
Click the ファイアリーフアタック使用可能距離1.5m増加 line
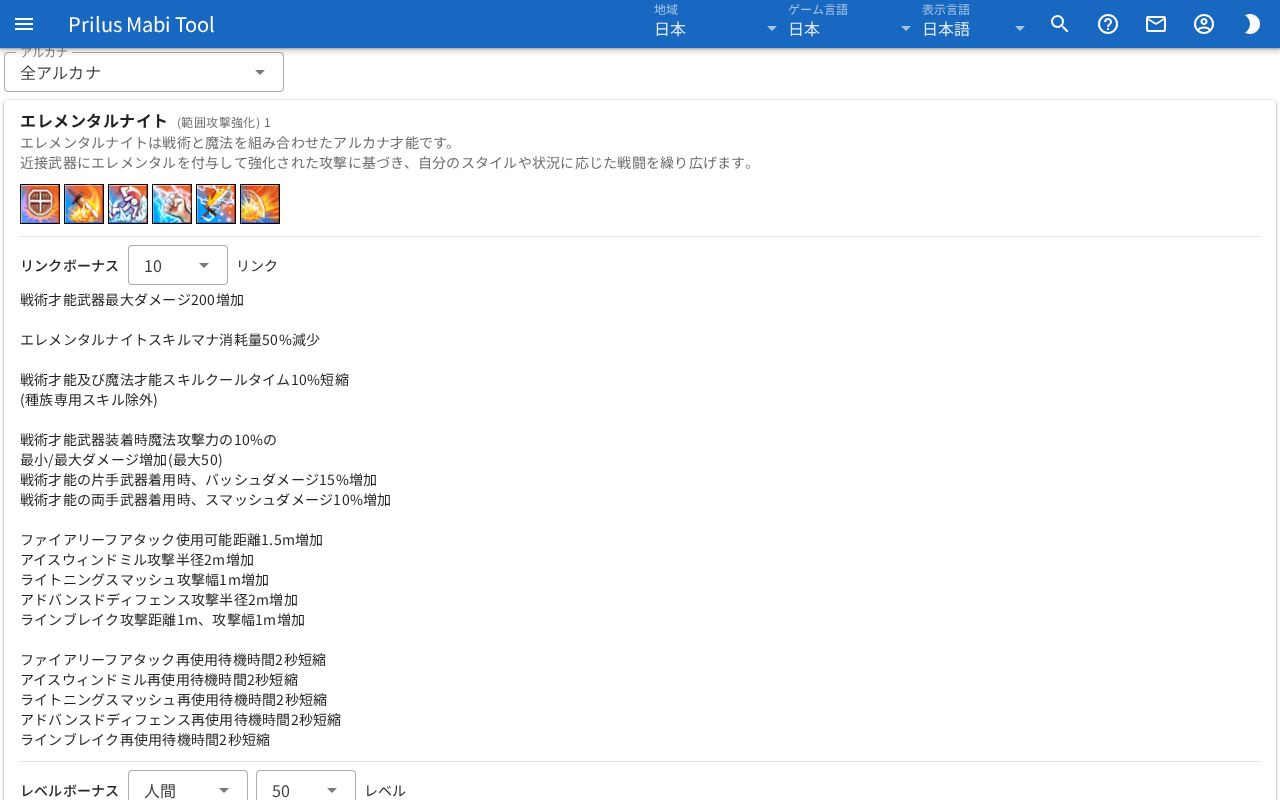click(171, 540)
